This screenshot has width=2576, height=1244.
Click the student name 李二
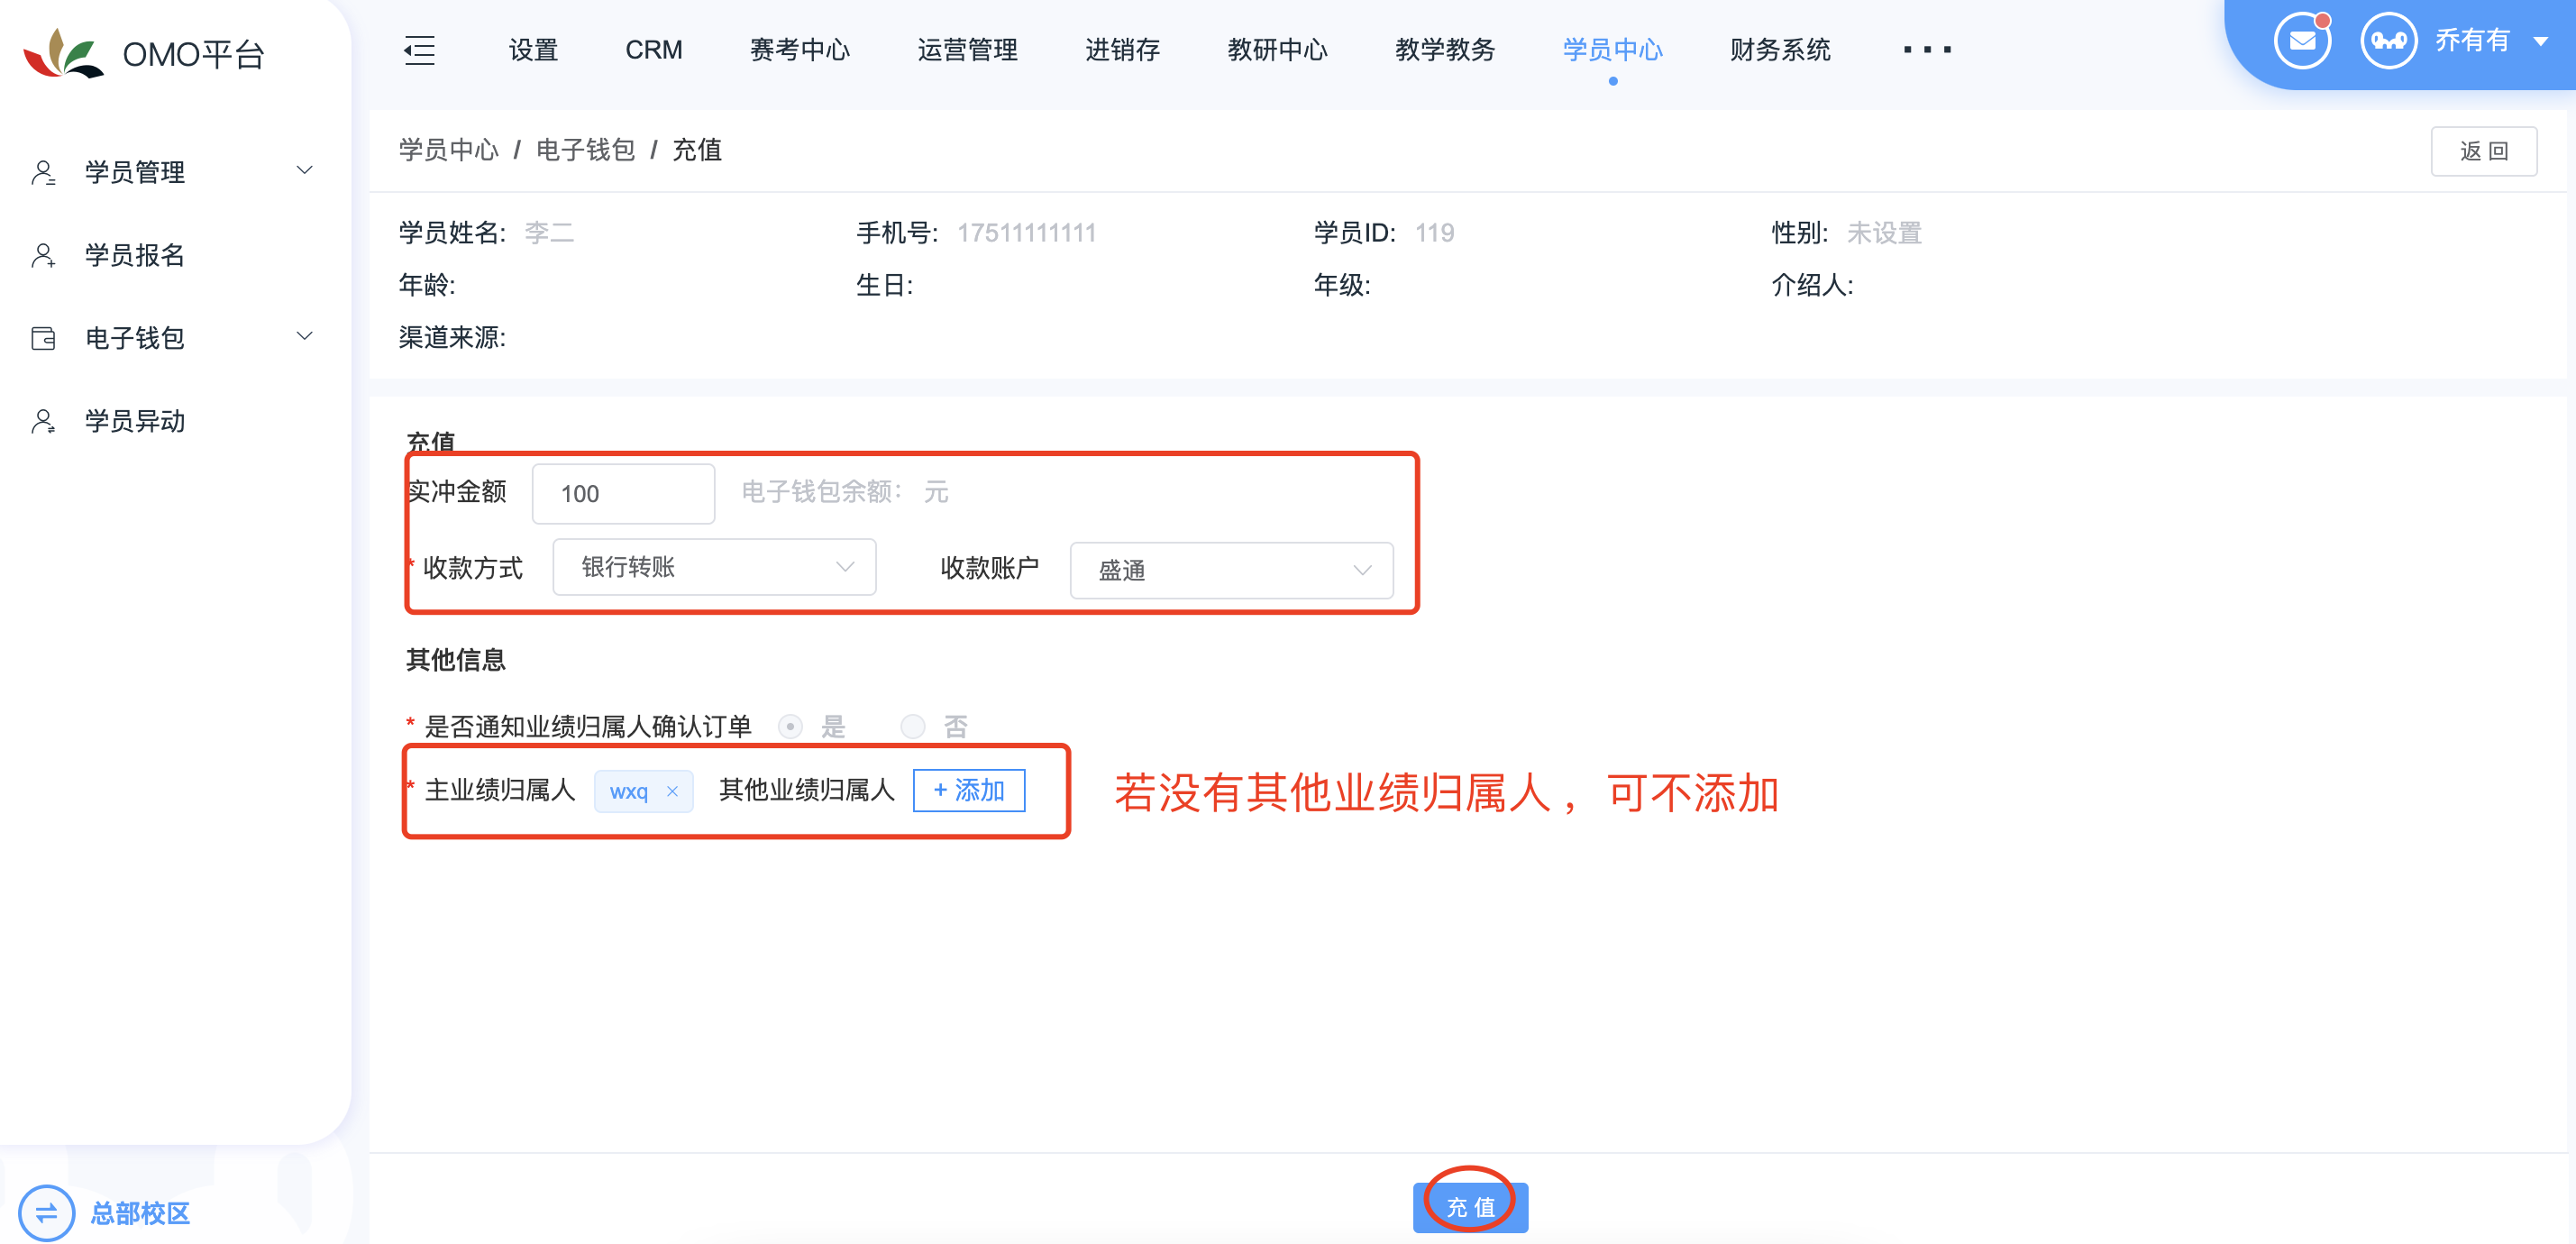point(549,233)
